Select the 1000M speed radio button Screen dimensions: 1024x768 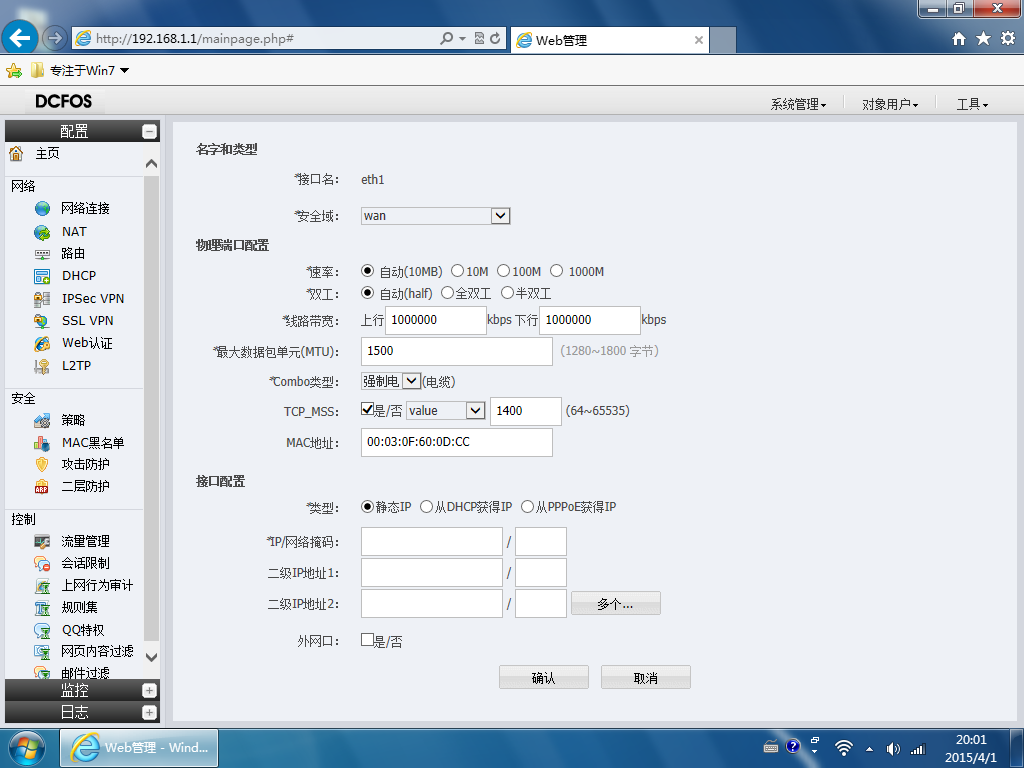click(556, 270)
